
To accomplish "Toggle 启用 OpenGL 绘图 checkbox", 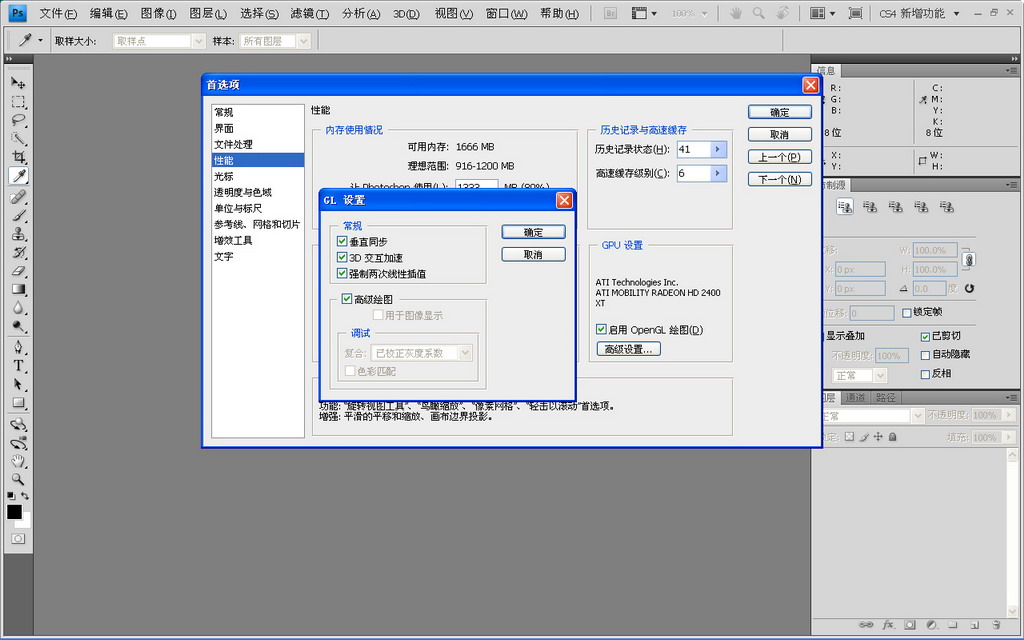I will [x=601, y=329].
